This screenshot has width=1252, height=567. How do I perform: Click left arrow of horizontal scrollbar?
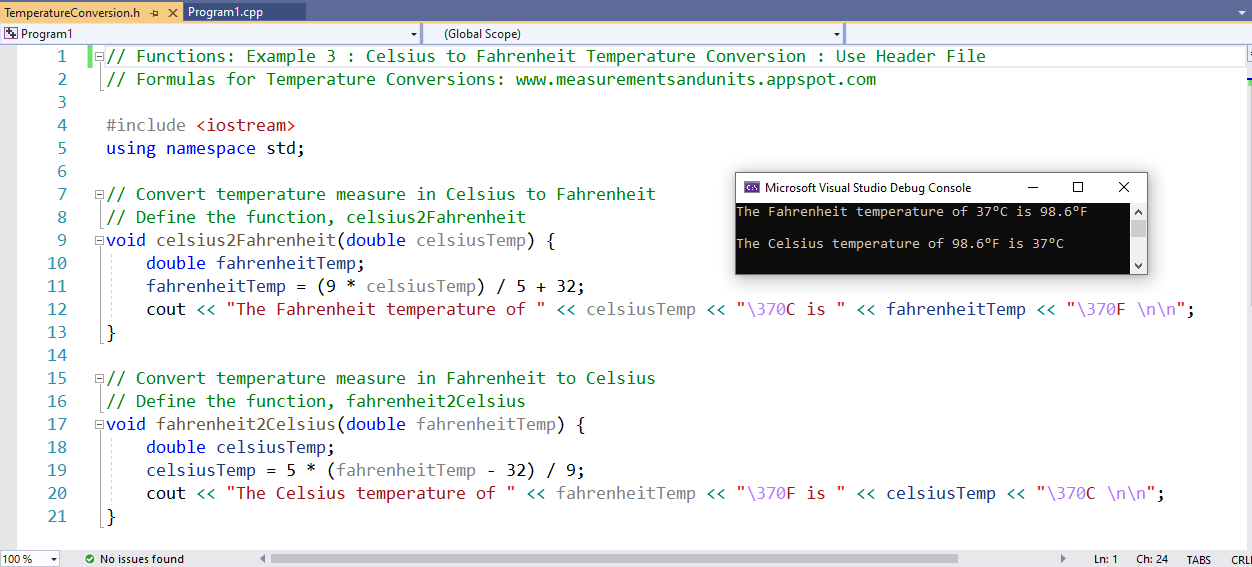pos(263,559)
